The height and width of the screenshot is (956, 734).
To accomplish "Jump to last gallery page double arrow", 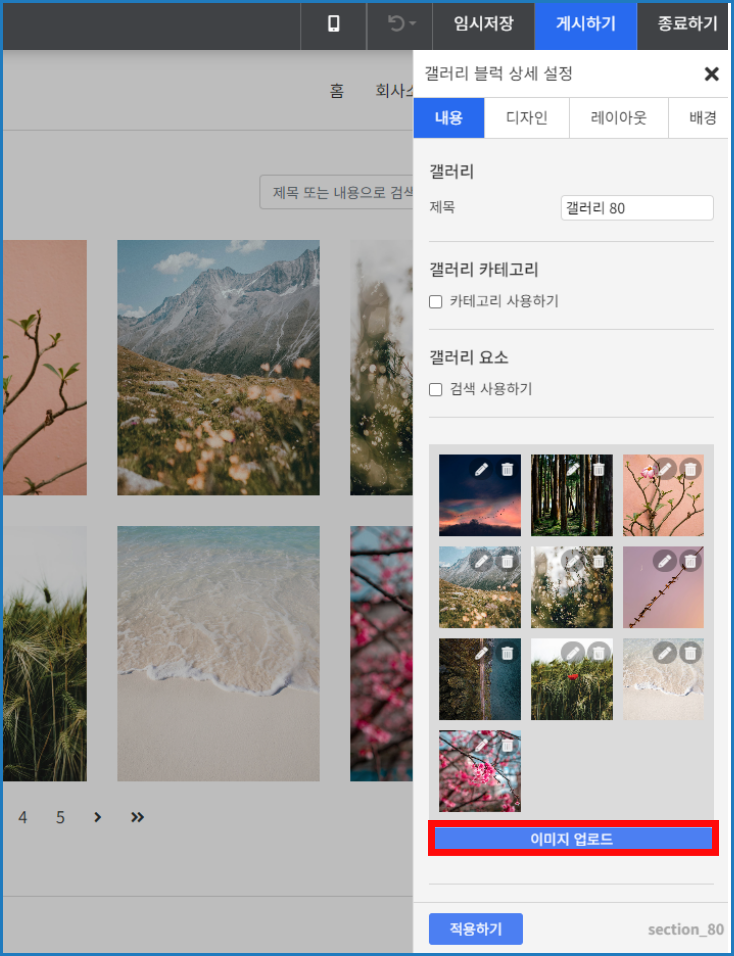I will point(137,817).
